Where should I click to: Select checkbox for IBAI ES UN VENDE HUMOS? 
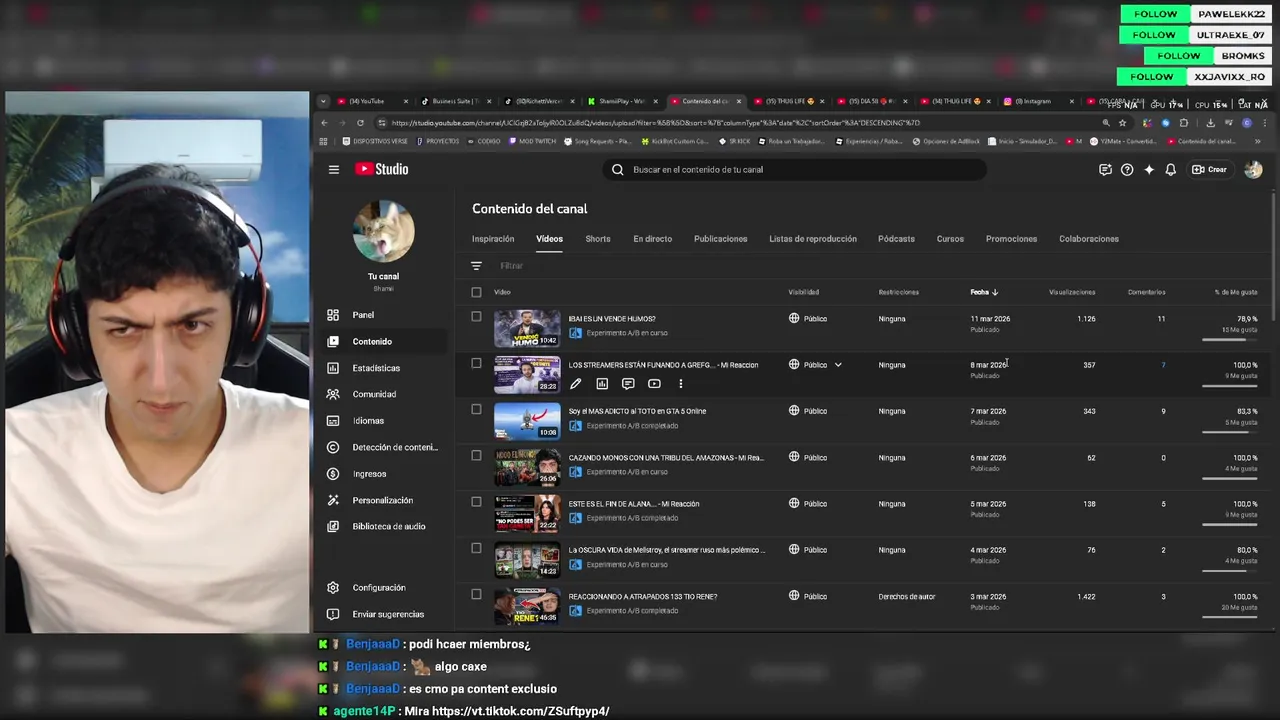(x=476, y=316)
